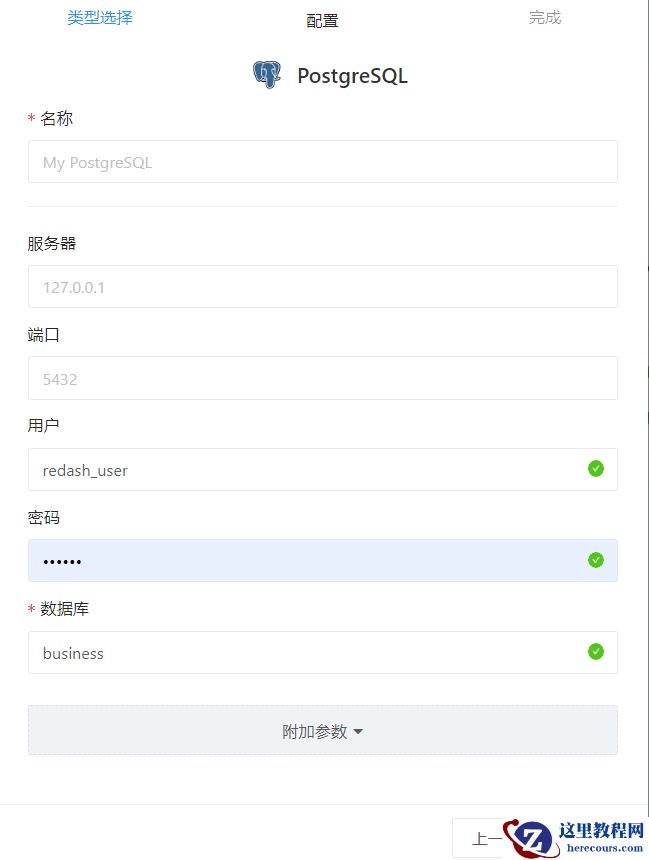
Task: Select the 完成 step label
Action: click(x=544, y=17)
